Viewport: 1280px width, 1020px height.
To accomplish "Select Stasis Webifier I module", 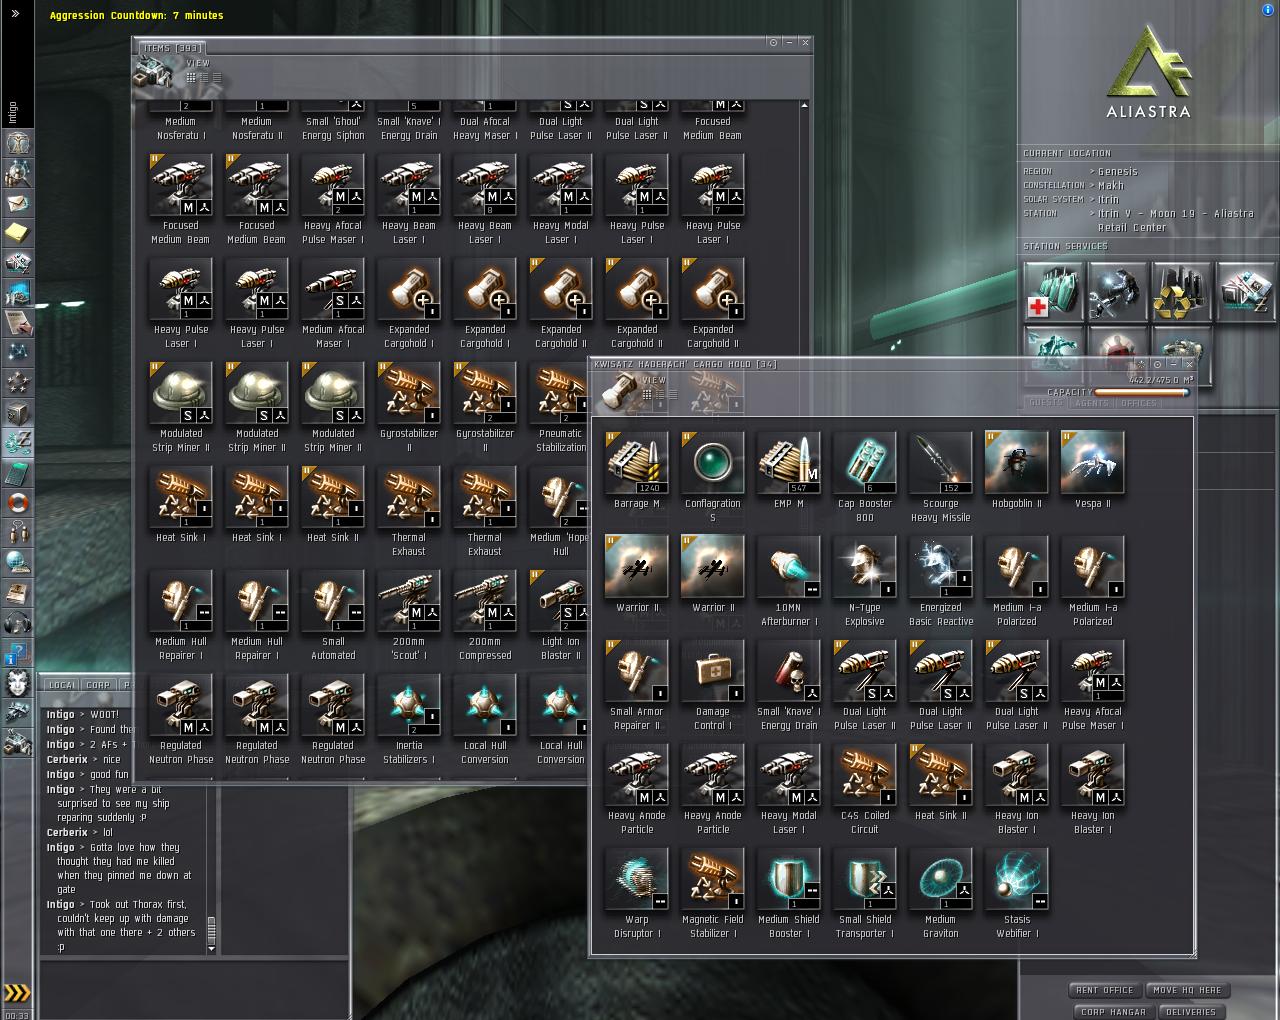I will [x=1017, y=893].
